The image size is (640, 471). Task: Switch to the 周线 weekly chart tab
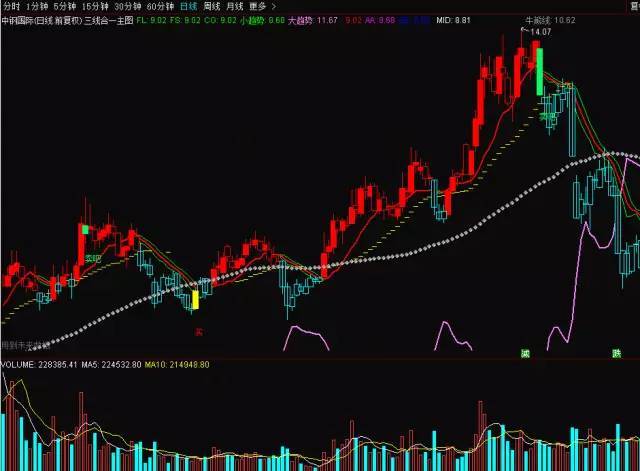[x=211, y=7]
